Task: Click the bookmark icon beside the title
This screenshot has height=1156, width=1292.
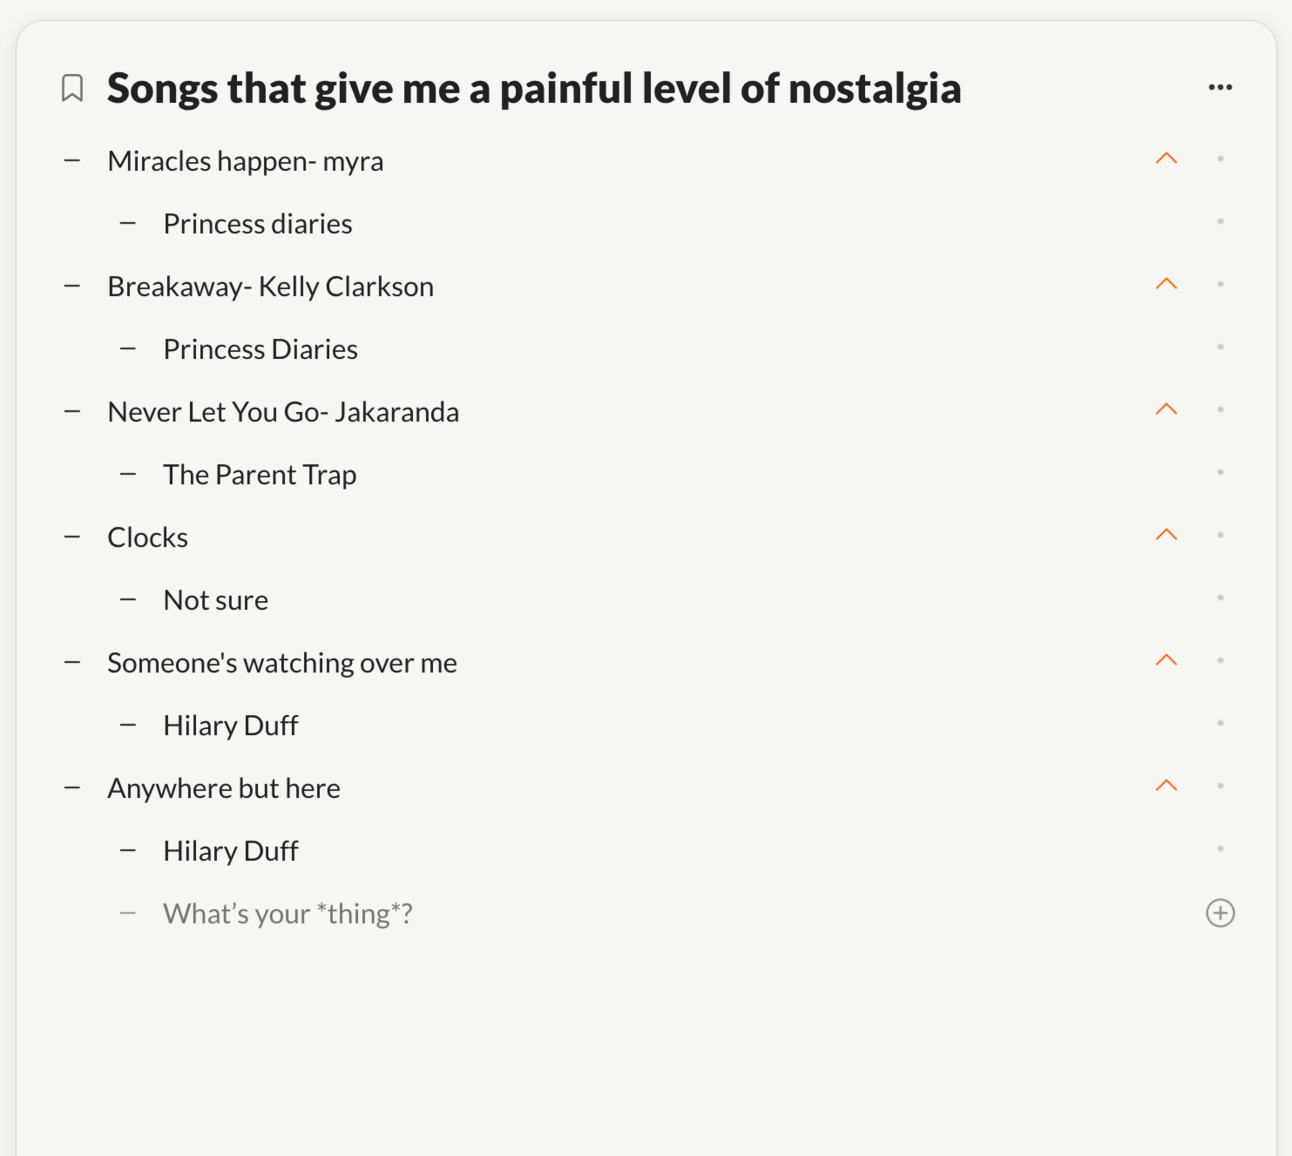Action: [x=72, y=88]
